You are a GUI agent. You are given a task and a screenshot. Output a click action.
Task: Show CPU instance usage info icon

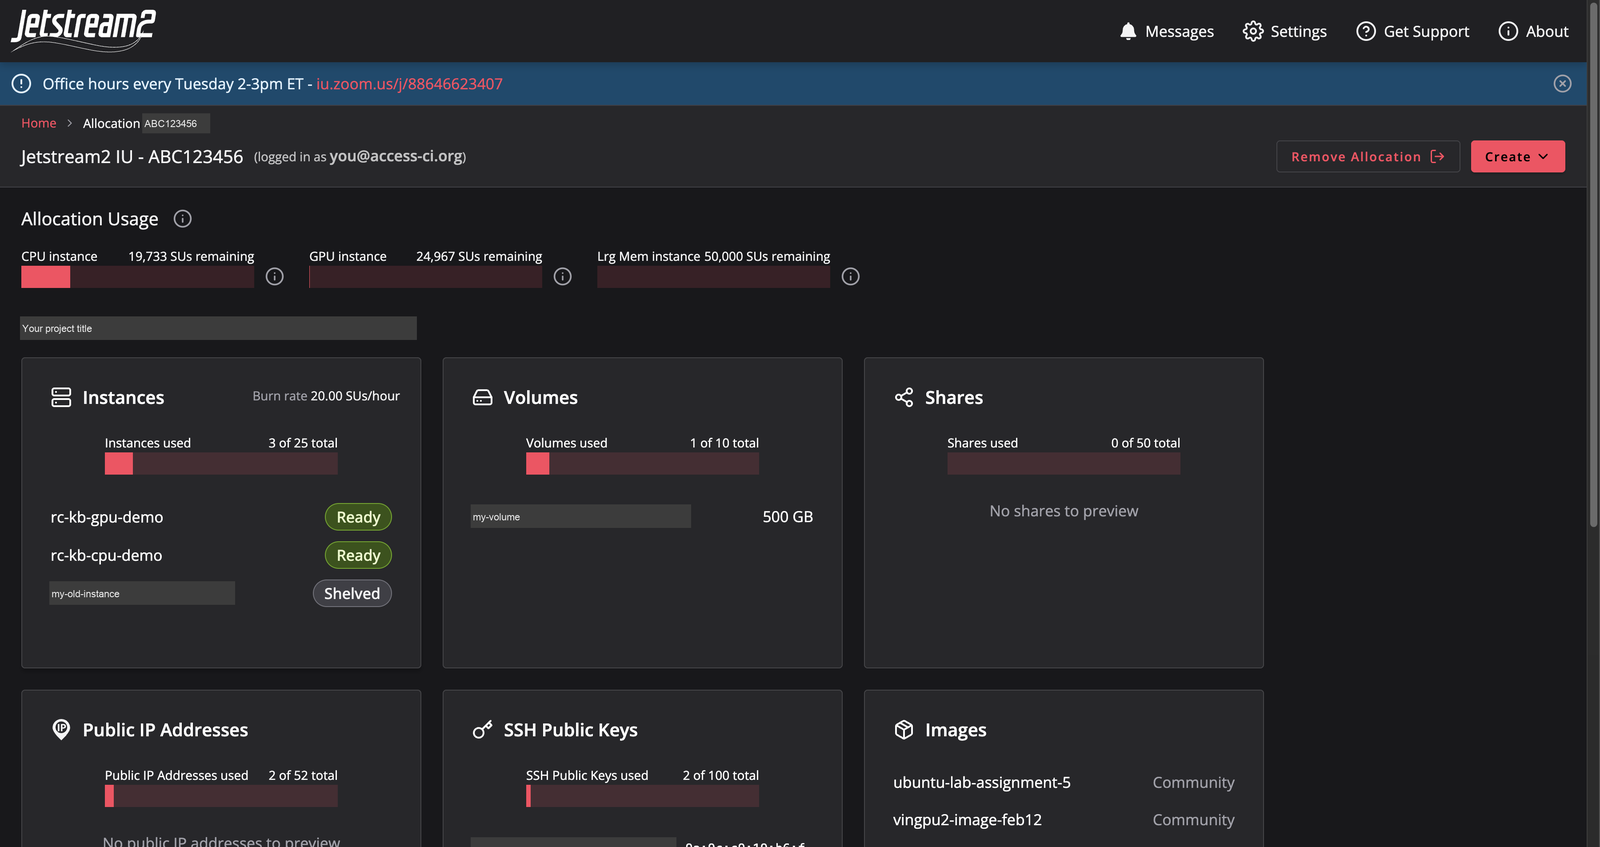point(275,277)
